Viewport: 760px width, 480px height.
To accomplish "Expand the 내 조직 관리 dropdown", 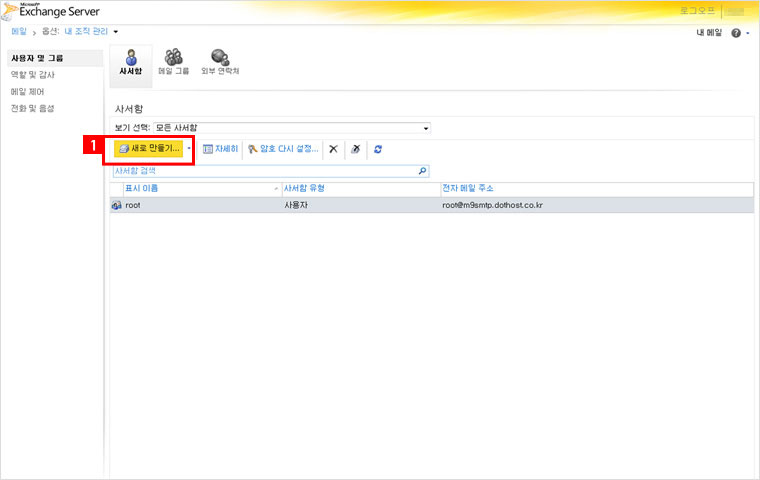I will (x=115, y=33).
